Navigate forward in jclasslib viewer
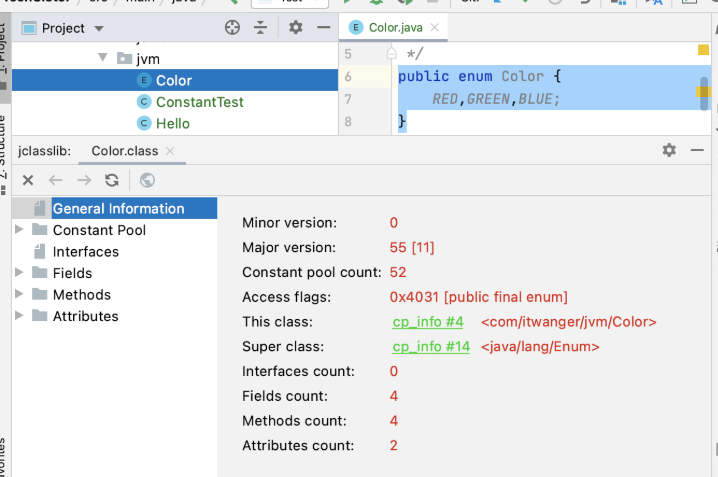This screenshot has height=477, width=718. point(84,180)
